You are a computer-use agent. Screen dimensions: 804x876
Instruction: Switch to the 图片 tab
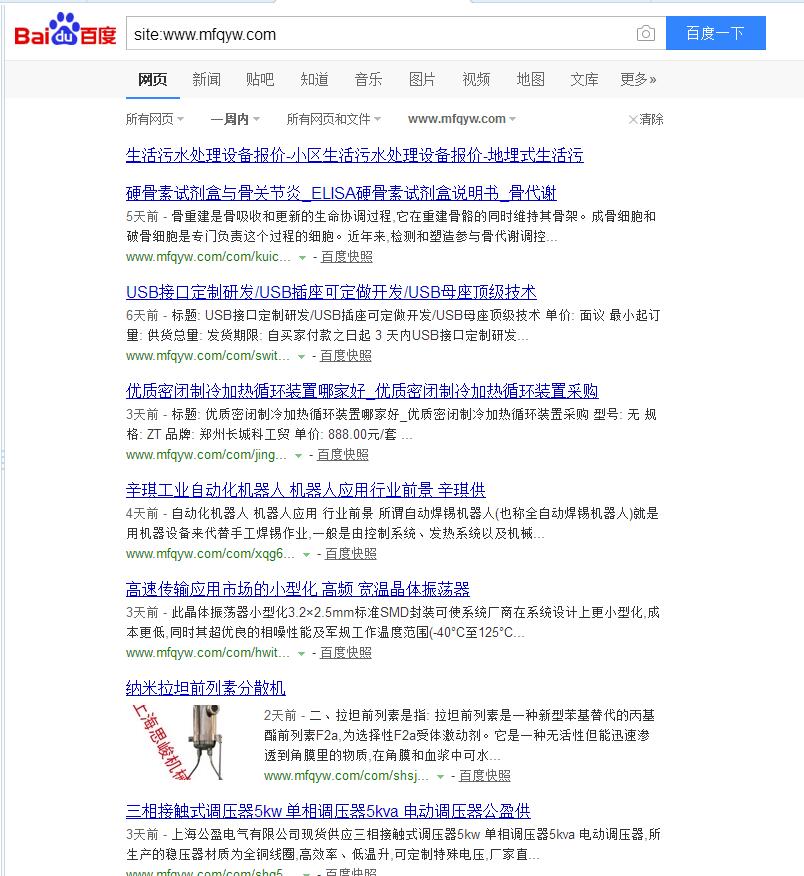tap(422, 79)
